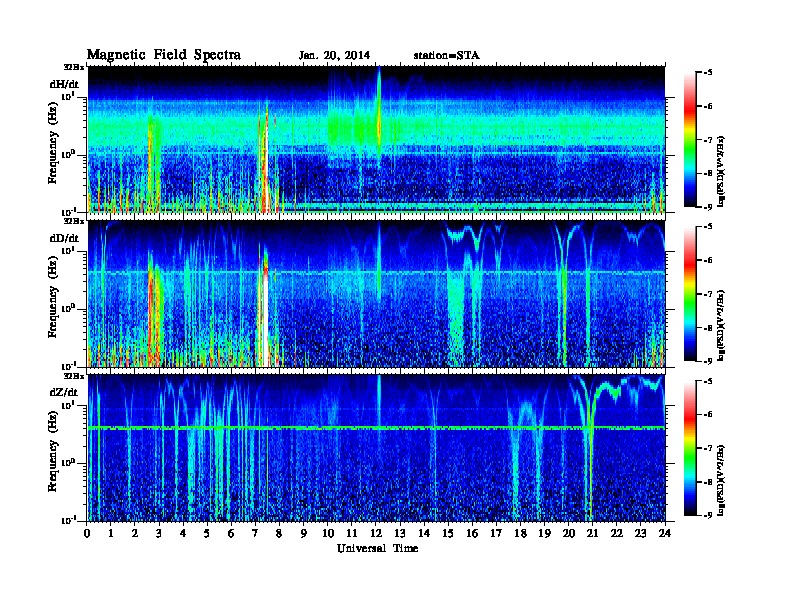The image size is (792, 612).
Task: Click "-9" on the dH/dt color scale
Action: [707, 207]
